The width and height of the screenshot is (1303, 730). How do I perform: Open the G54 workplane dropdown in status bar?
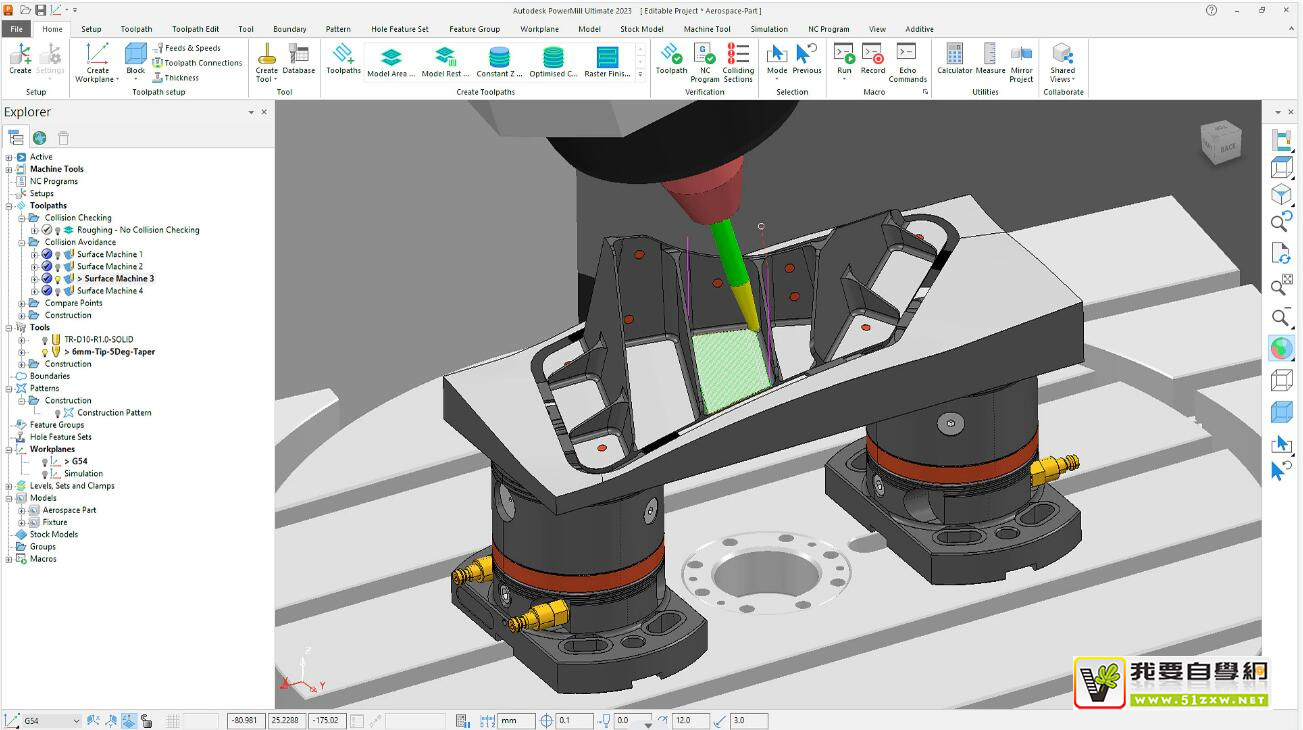click(x=75, y=721)
